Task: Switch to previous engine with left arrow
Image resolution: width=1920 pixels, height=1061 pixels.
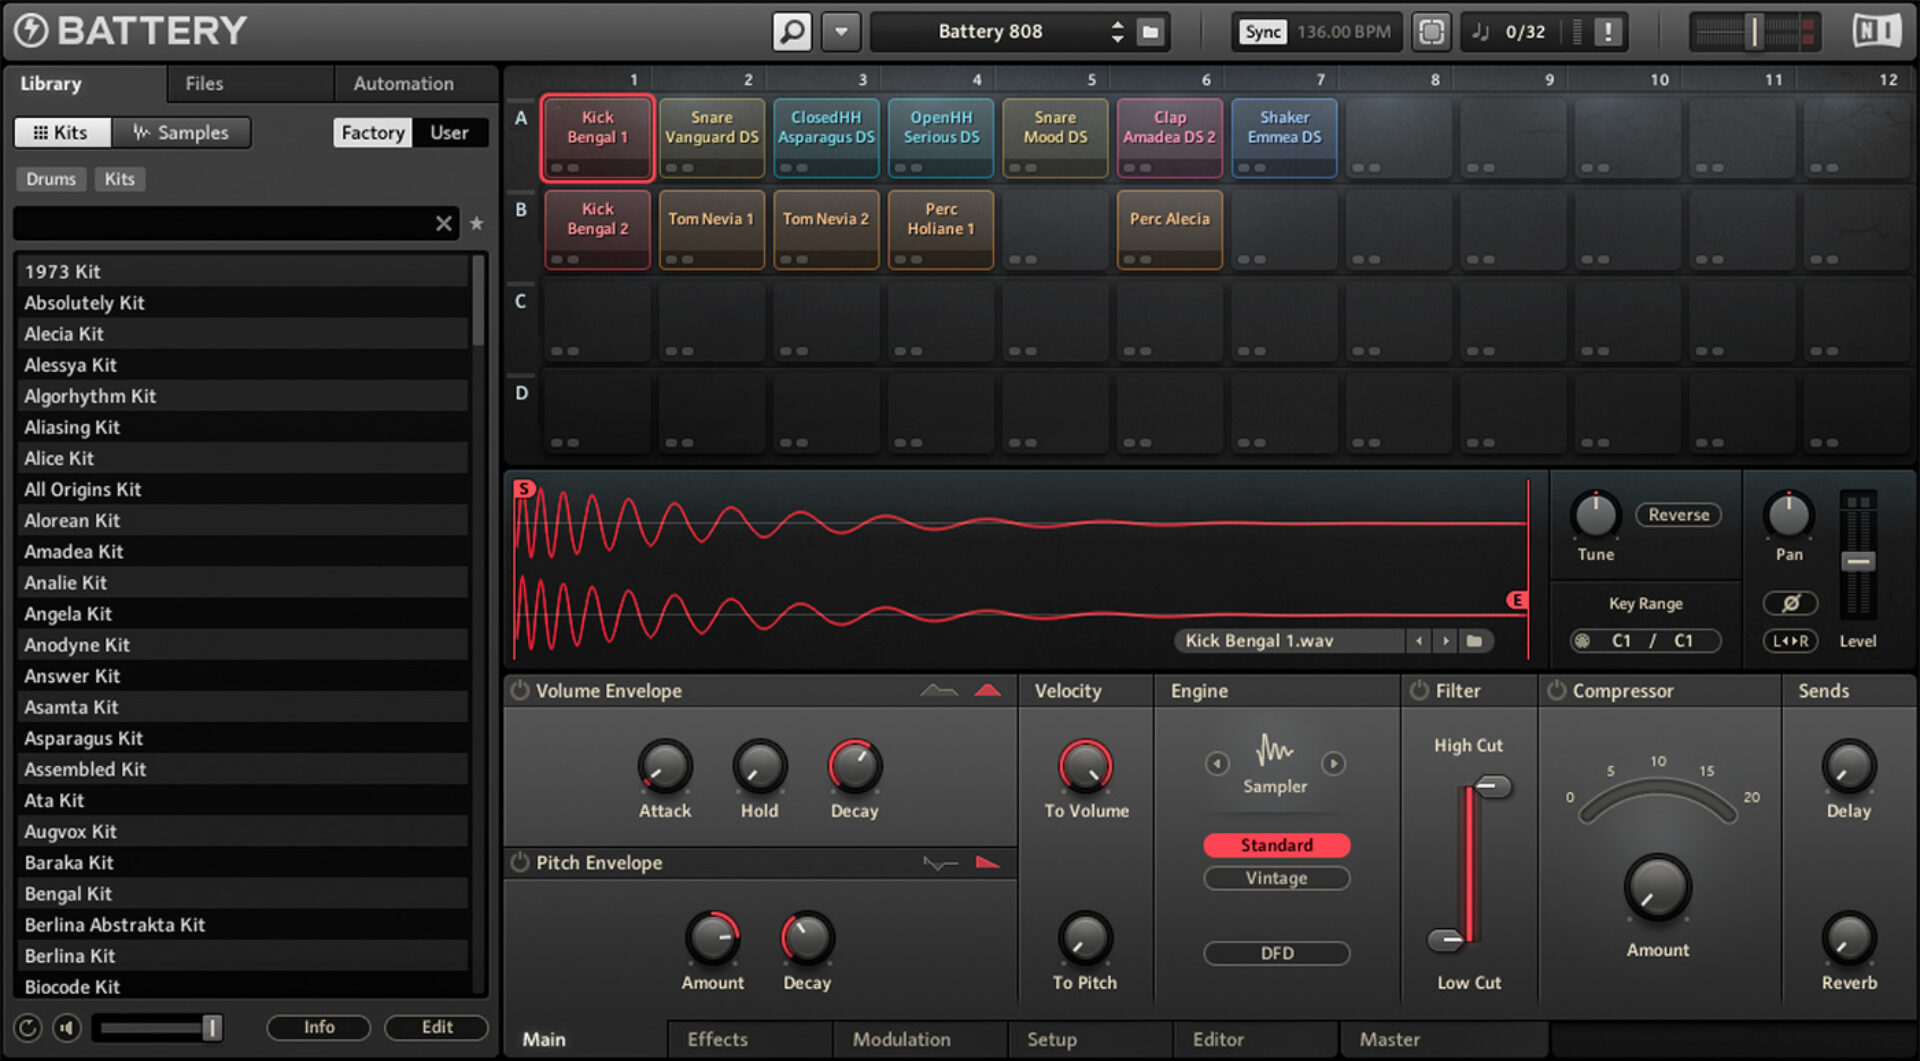Action: coord(1217,764)
